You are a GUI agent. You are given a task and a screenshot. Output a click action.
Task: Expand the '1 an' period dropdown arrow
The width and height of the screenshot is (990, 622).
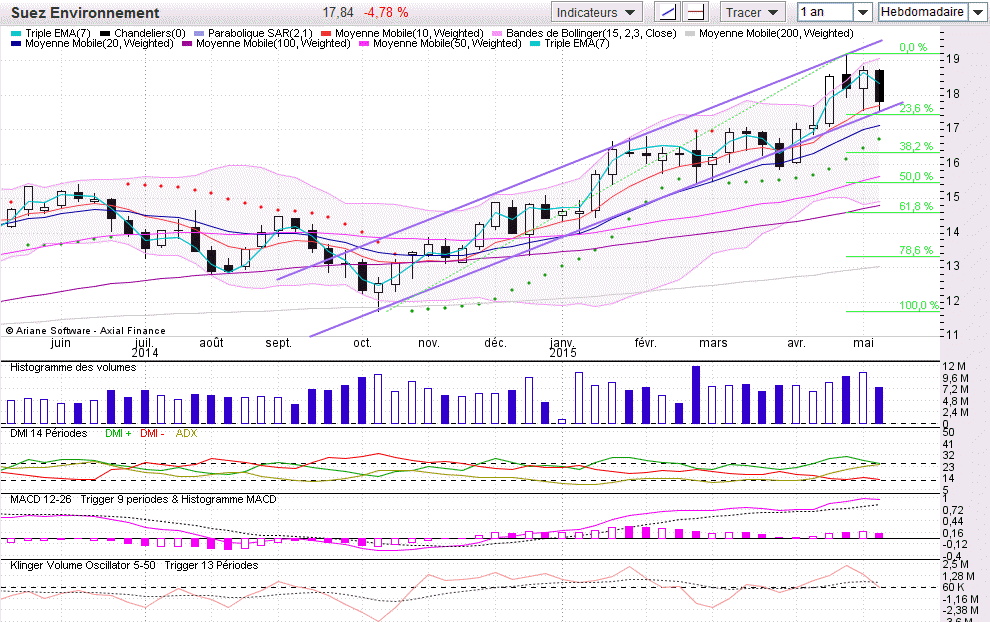(x=862, y=12)
